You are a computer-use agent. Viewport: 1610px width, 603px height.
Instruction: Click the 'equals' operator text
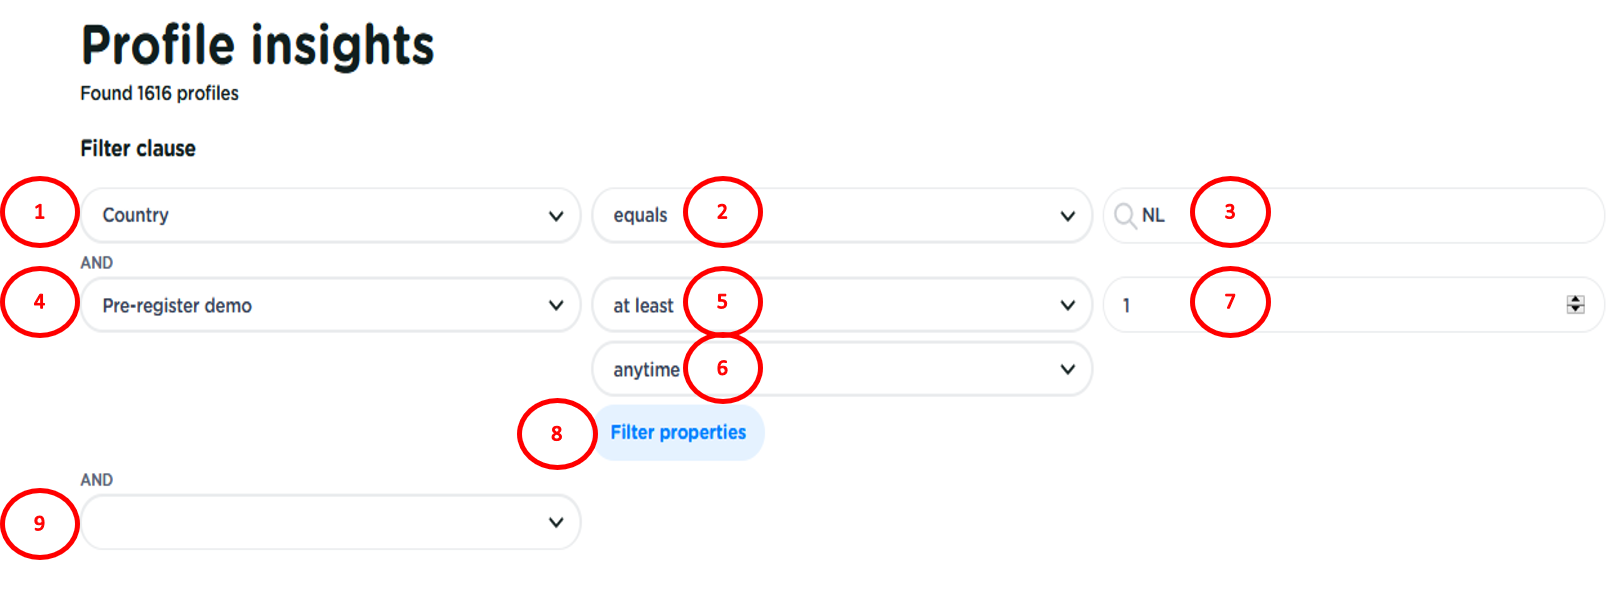pos(640,216)
